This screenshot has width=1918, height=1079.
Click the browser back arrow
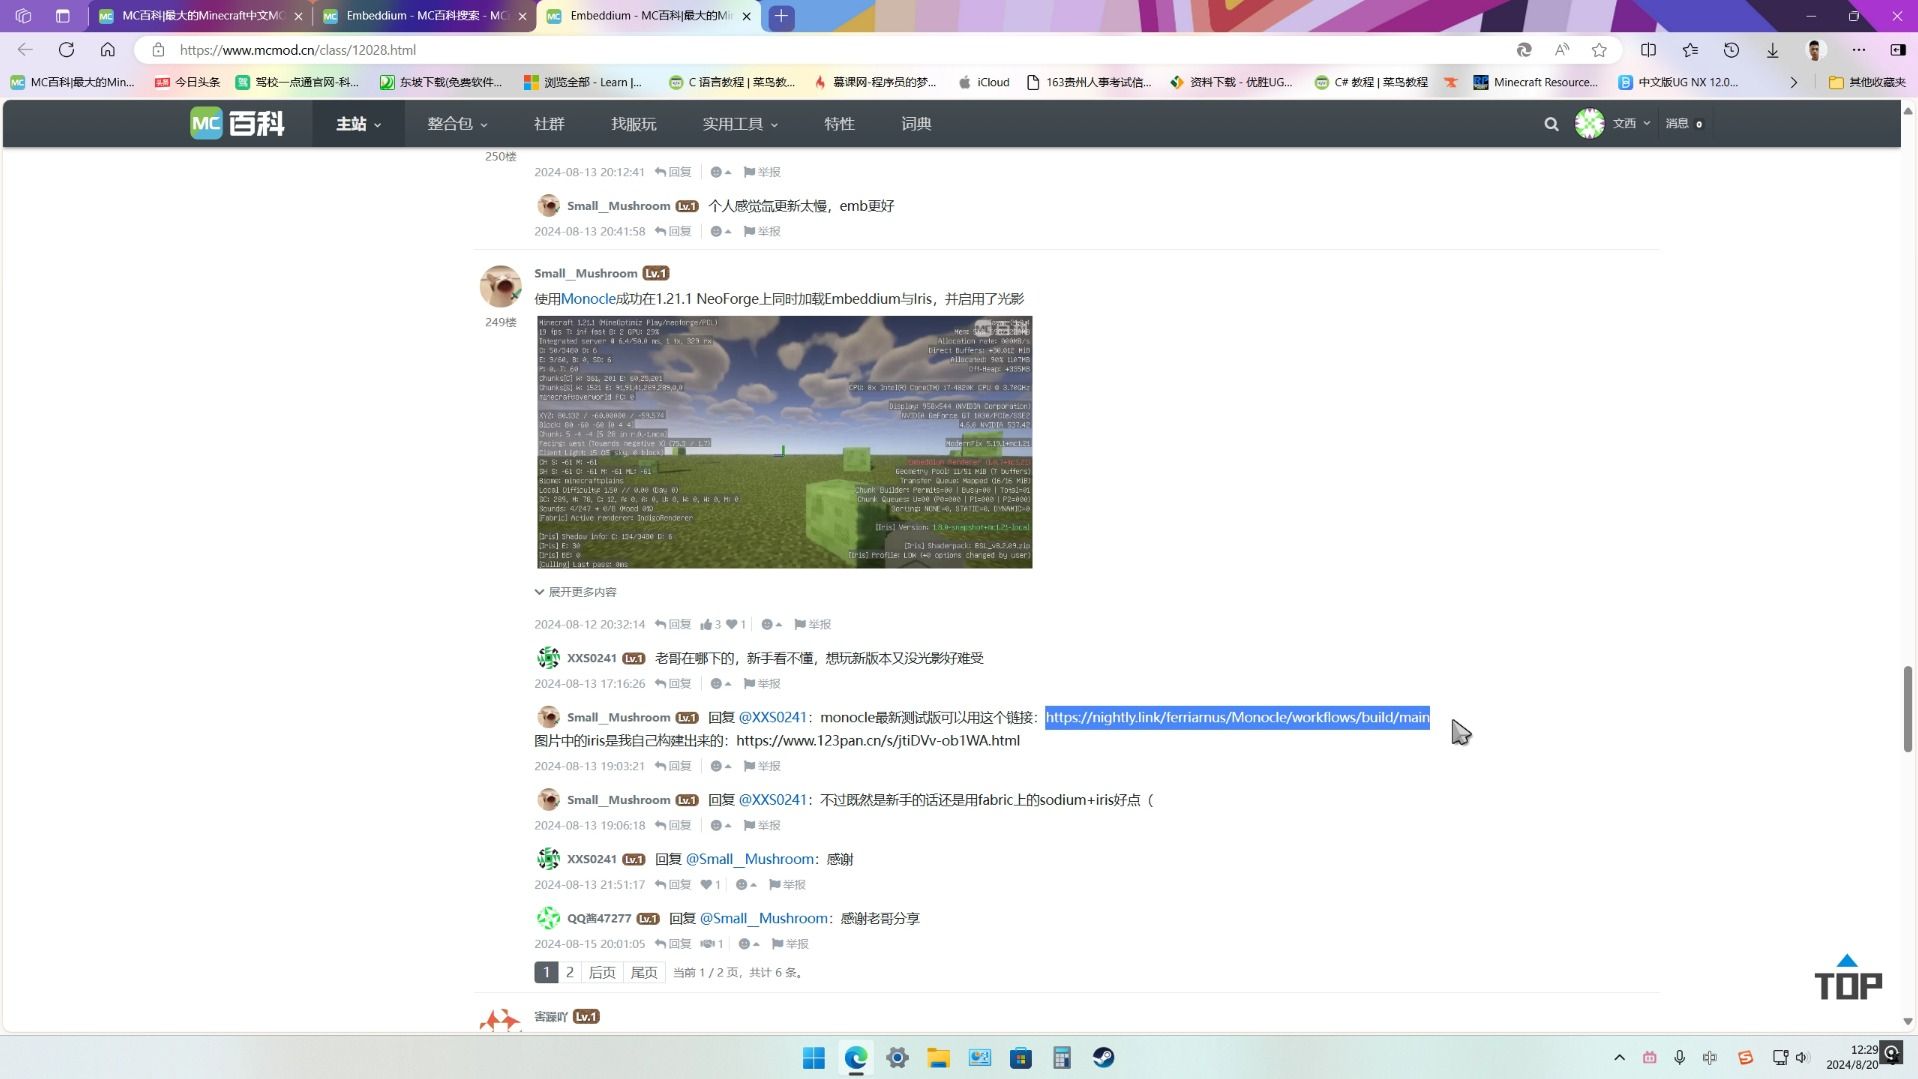point(25,49)
